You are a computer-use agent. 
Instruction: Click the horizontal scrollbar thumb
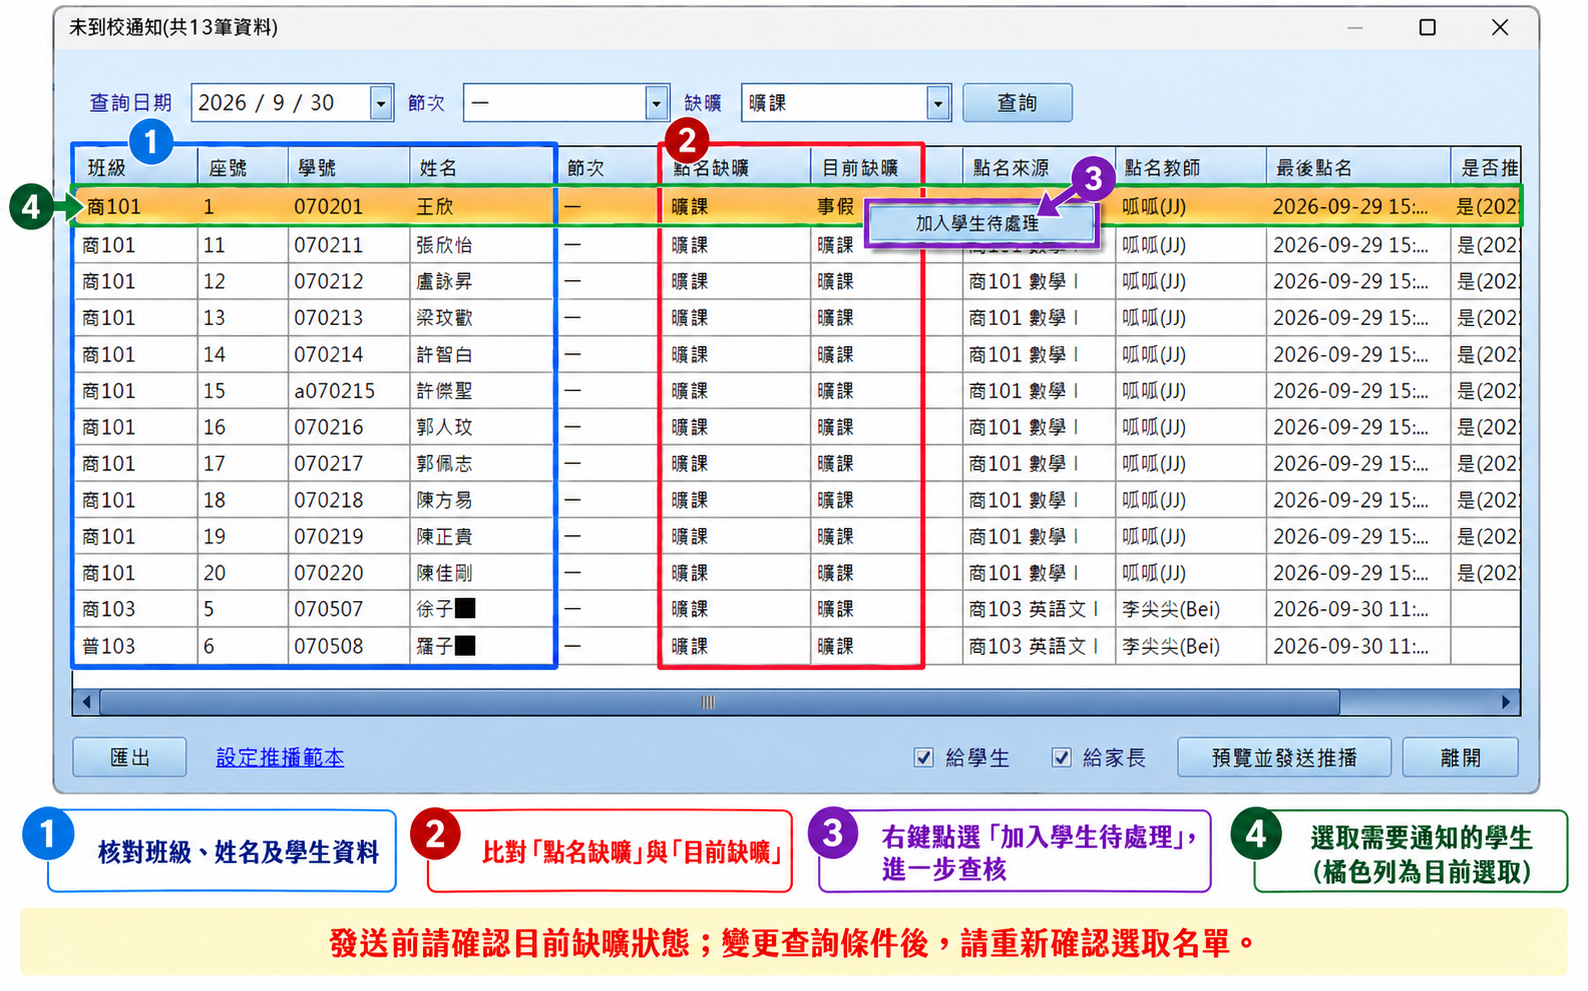click(719, 702)
